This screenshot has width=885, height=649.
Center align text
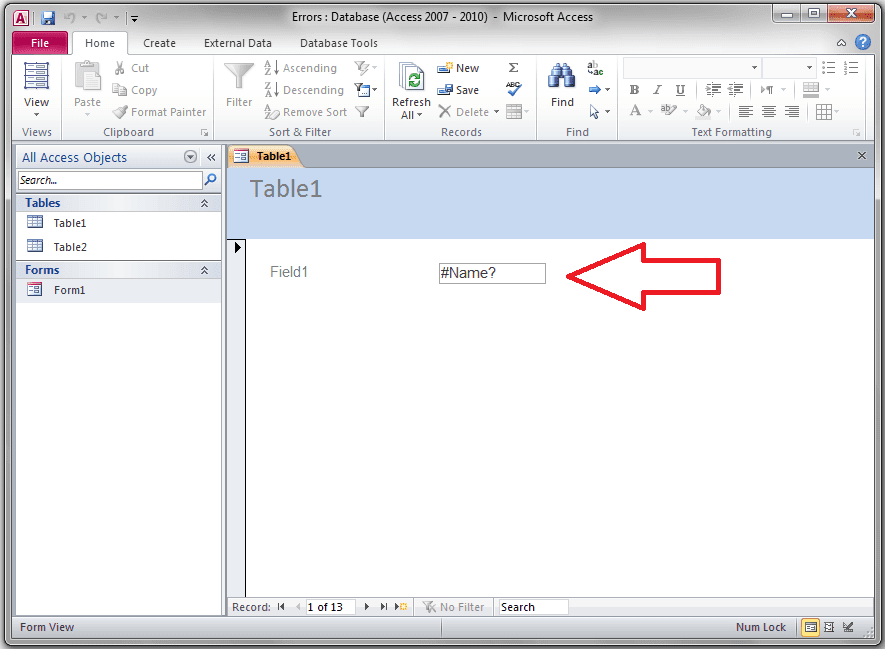(x=769, y=111)
